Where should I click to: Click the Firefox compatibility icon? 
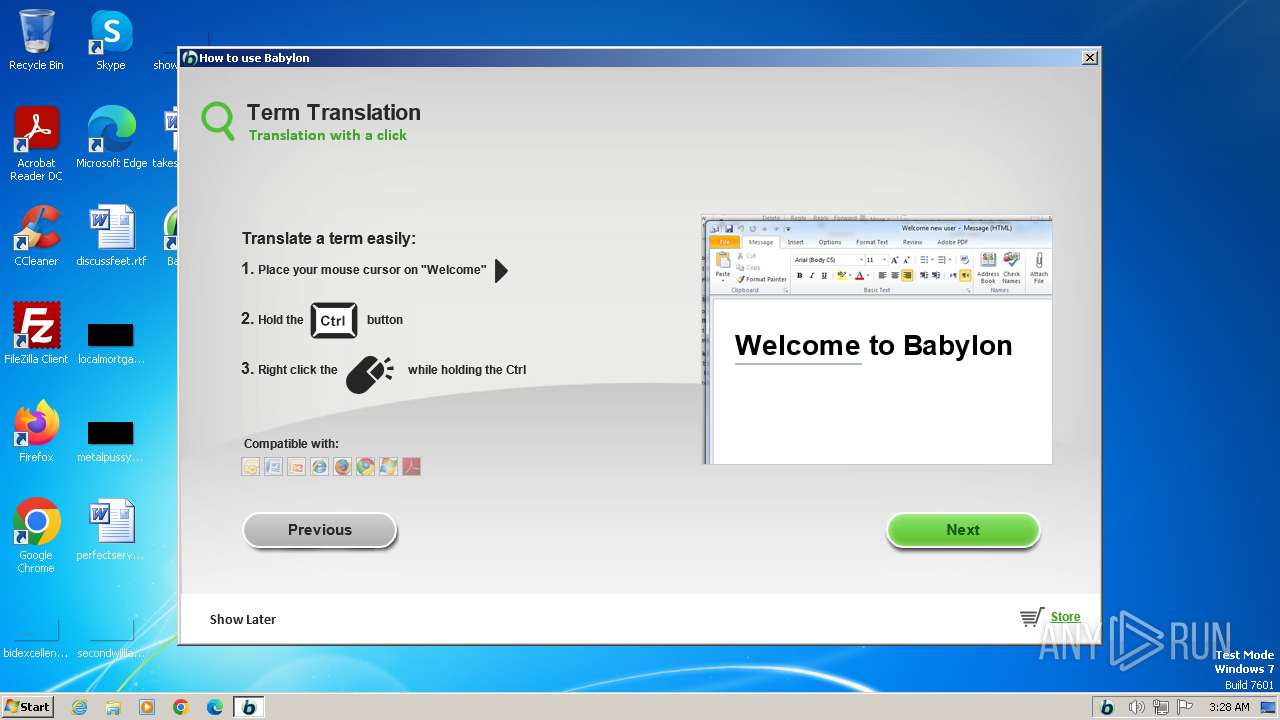click(343, 466)
